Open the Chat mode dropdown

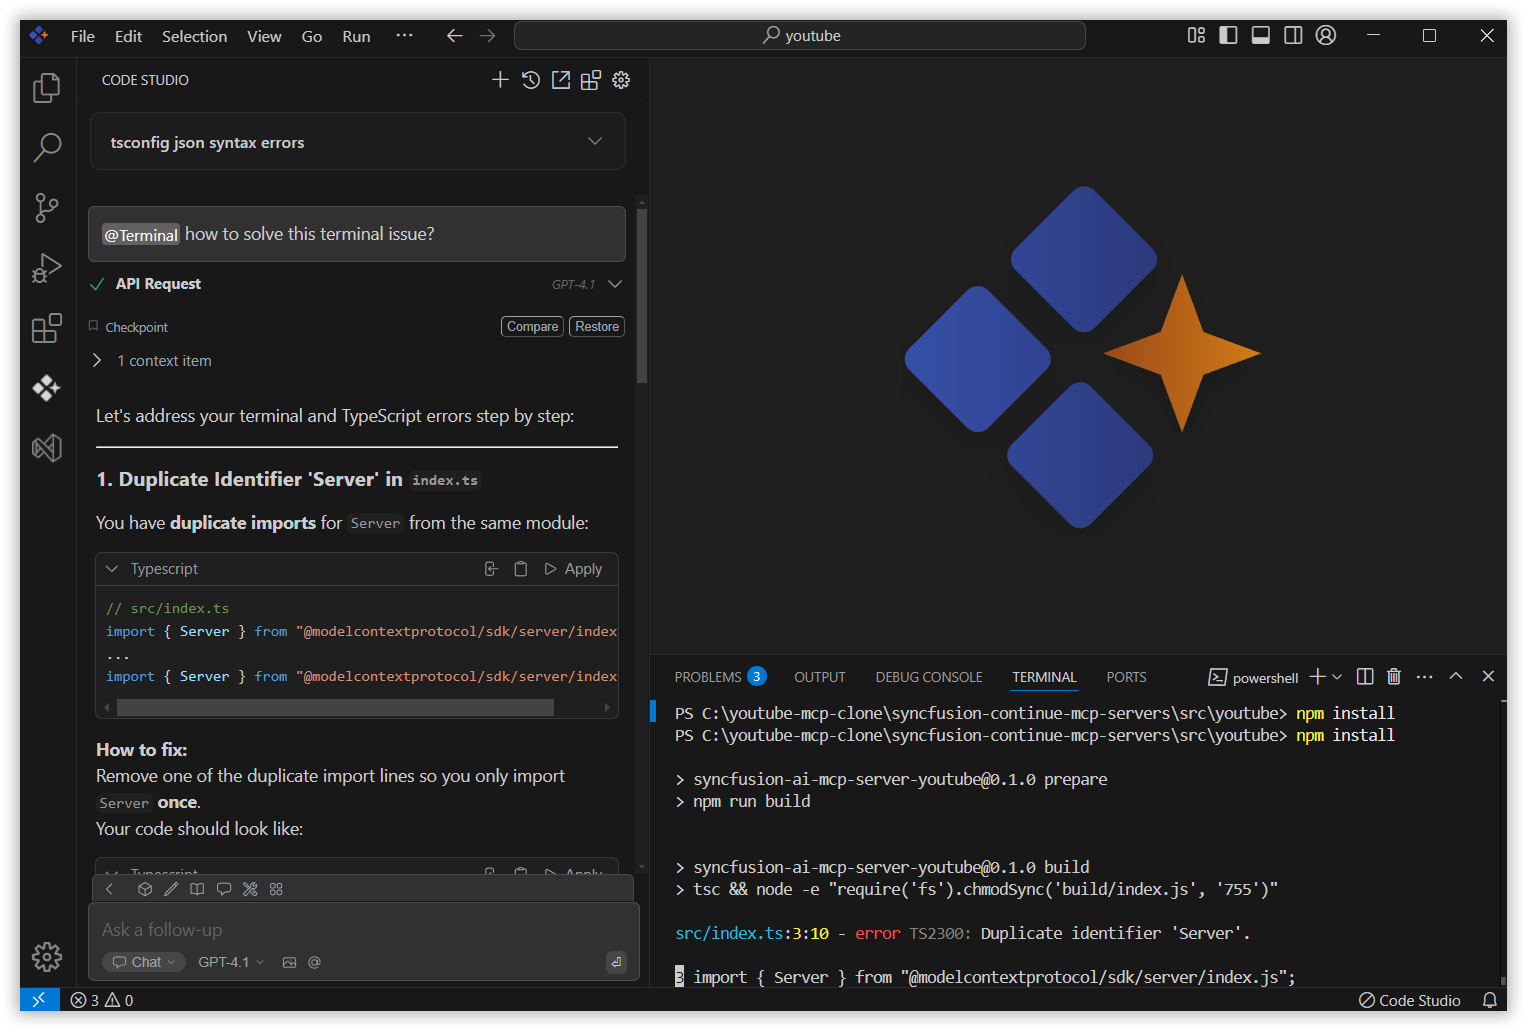(144, 962)
